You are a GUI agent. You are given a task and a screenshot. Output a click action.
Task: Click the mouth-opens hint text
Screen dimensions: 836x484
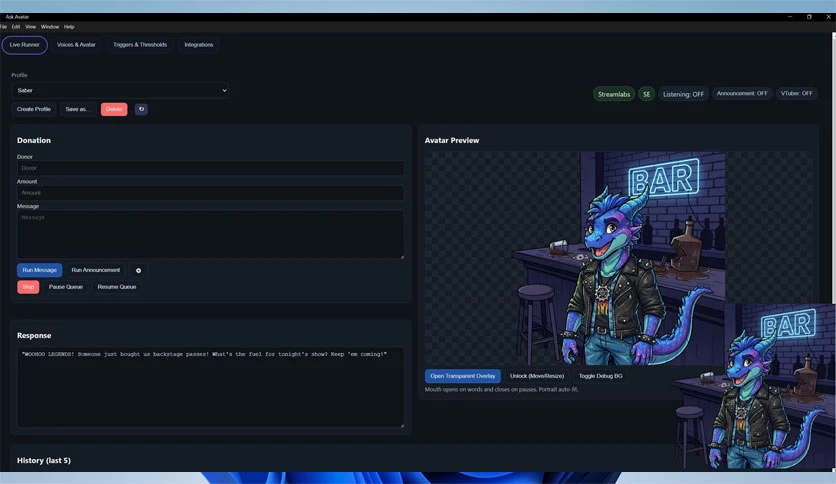(x=501, y=390)
